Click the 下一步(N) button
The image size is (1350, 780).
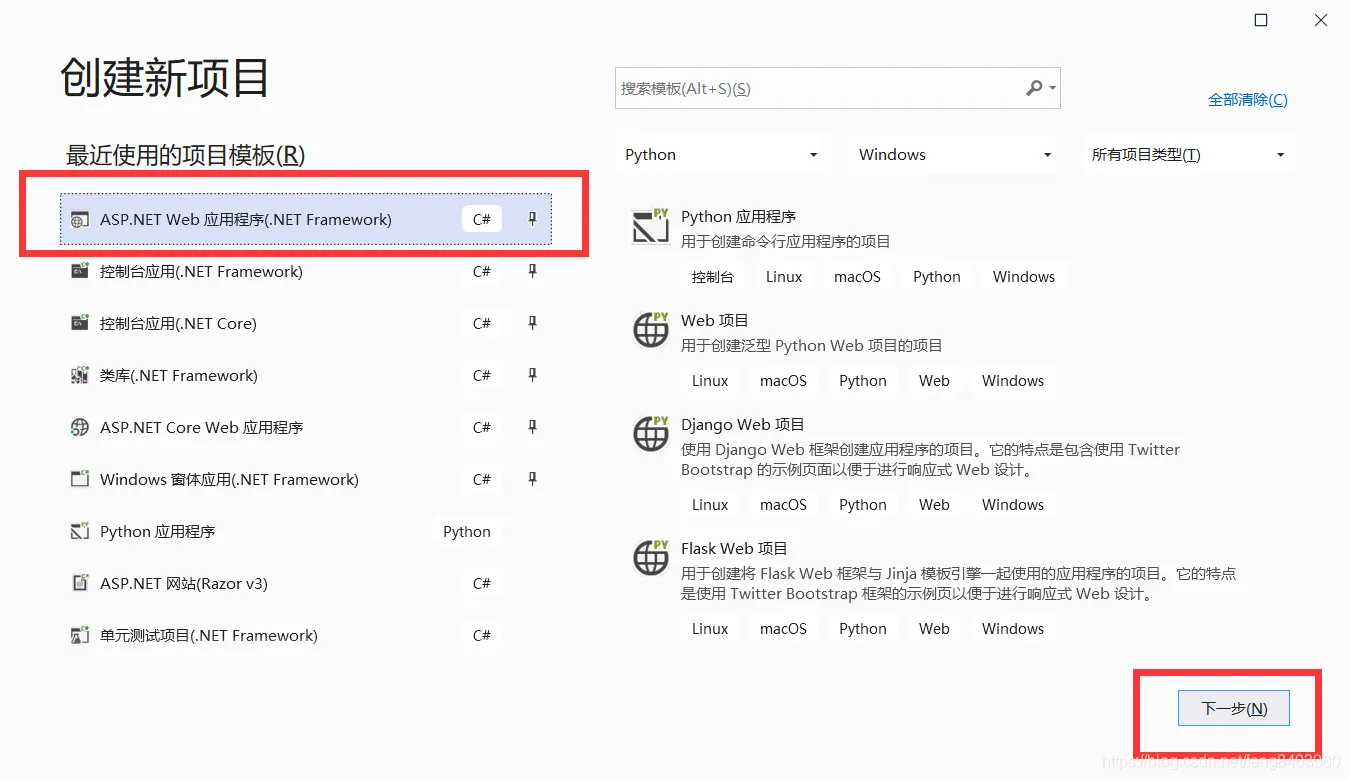1233,708
